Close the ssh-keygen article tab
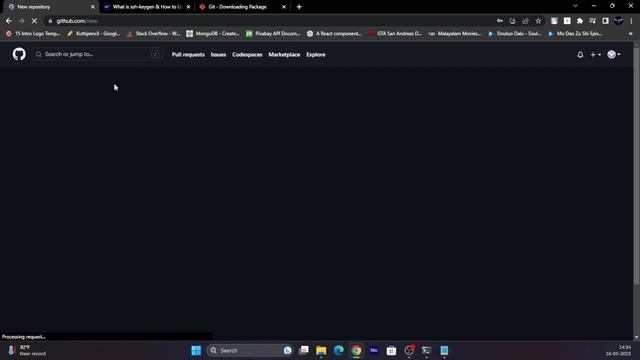The width and height of the screenshot is (640, 360). (188, 7)
